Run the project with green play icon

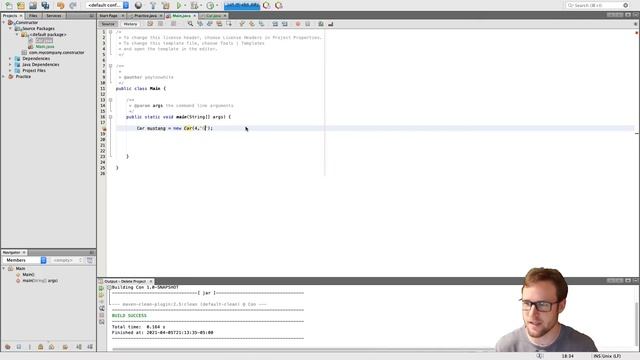pyautogui.click(x=179, y=5)
